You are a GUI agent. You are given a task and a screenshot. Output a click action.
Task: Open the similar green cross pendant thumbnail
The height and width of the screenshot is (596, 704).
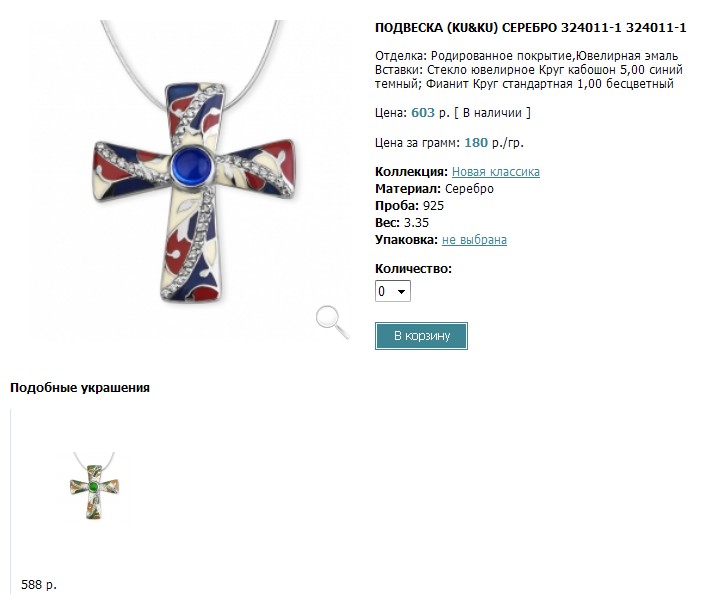tap(94, 486)
